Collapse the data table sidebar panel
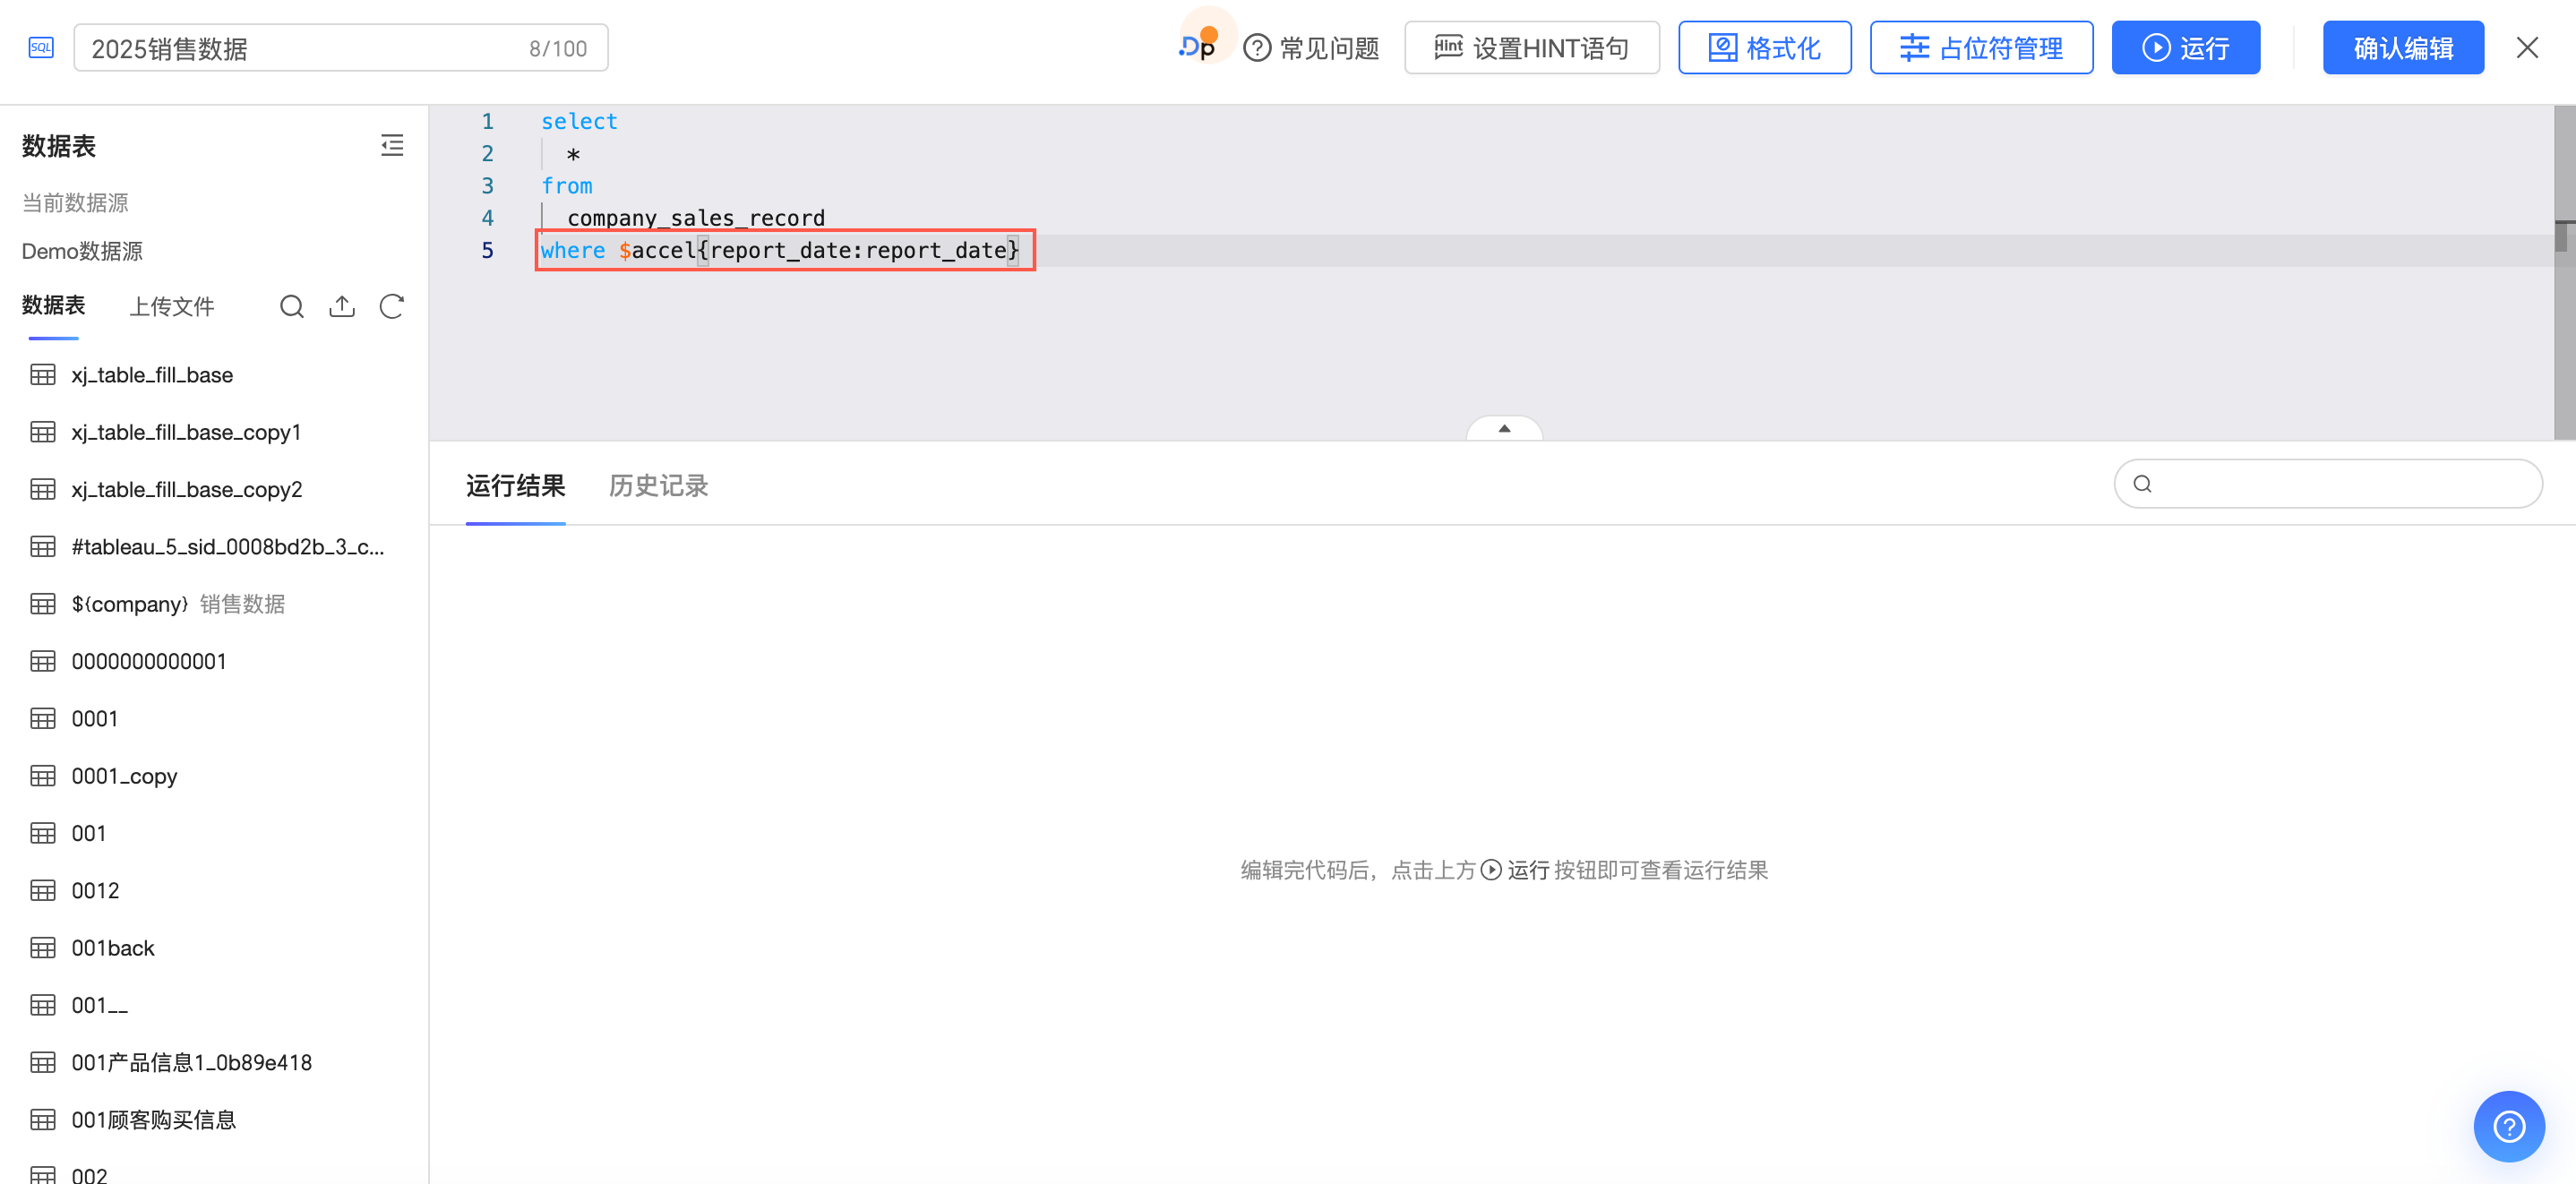 (392, 146)
